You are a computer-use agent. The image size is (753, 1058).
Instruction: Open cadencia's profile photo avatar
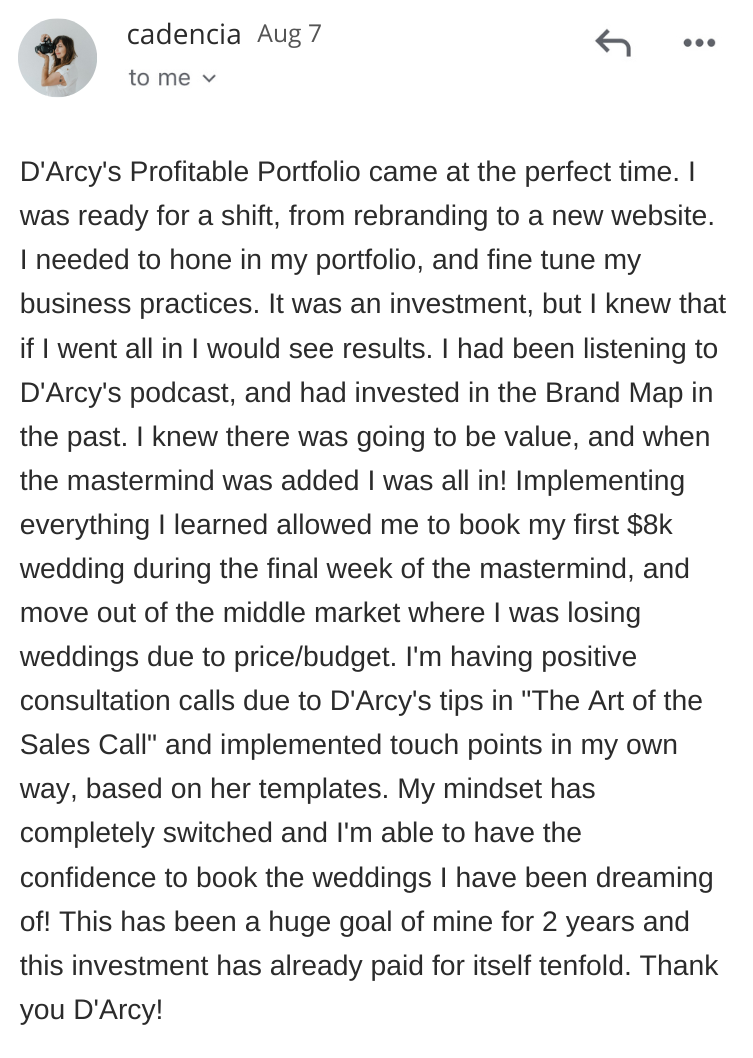(x=57, y=57)
